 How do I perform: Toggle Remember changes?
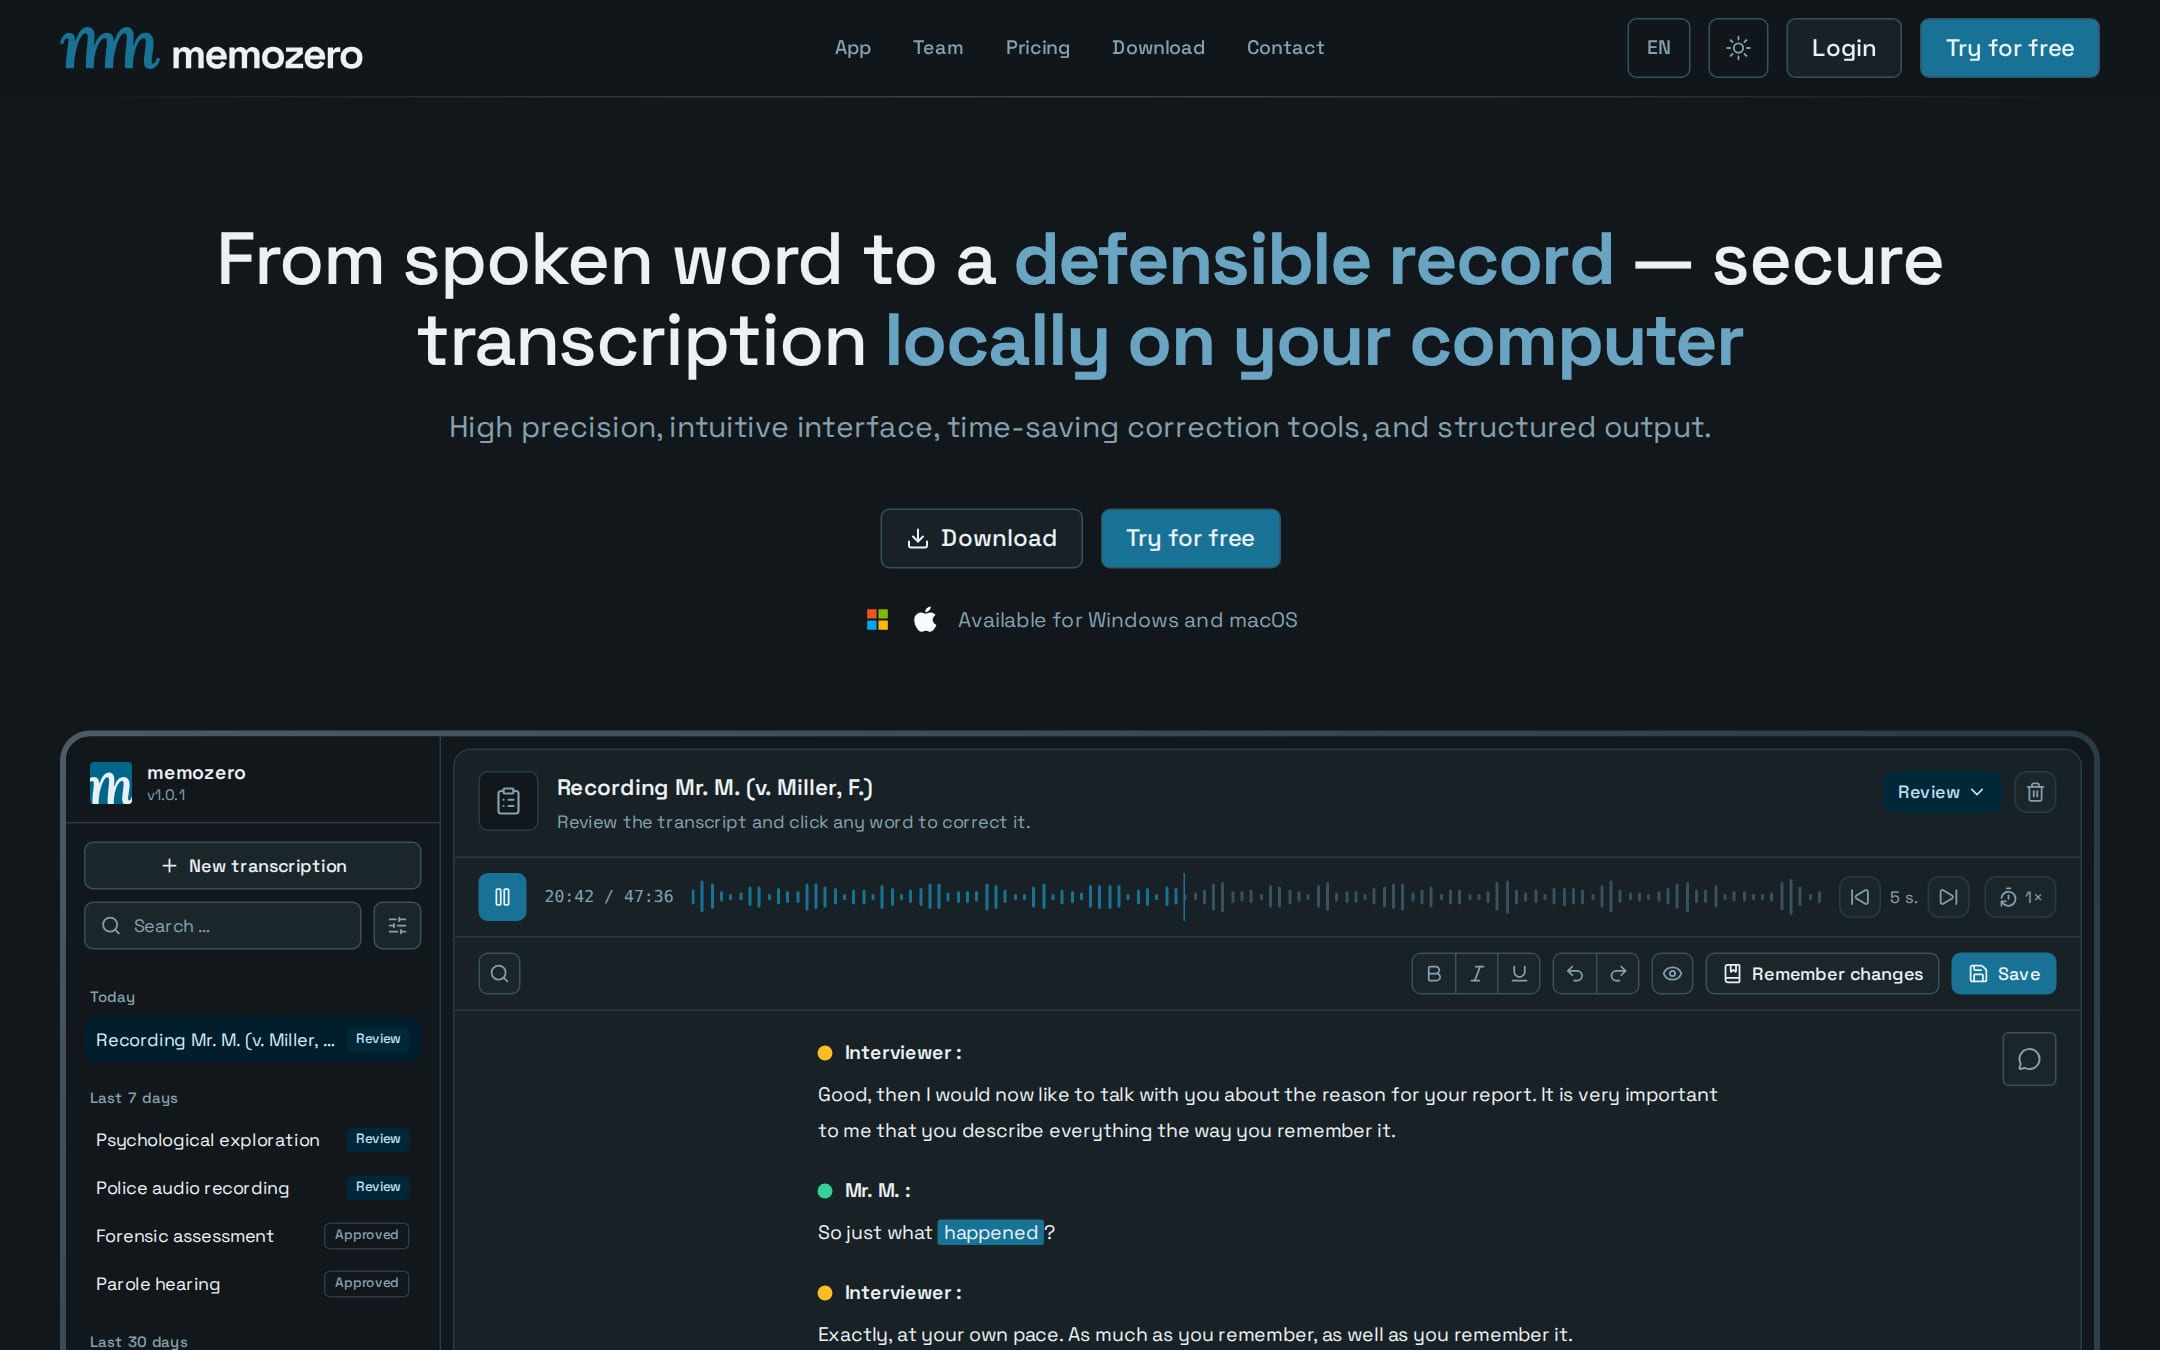coord(1822,974)
